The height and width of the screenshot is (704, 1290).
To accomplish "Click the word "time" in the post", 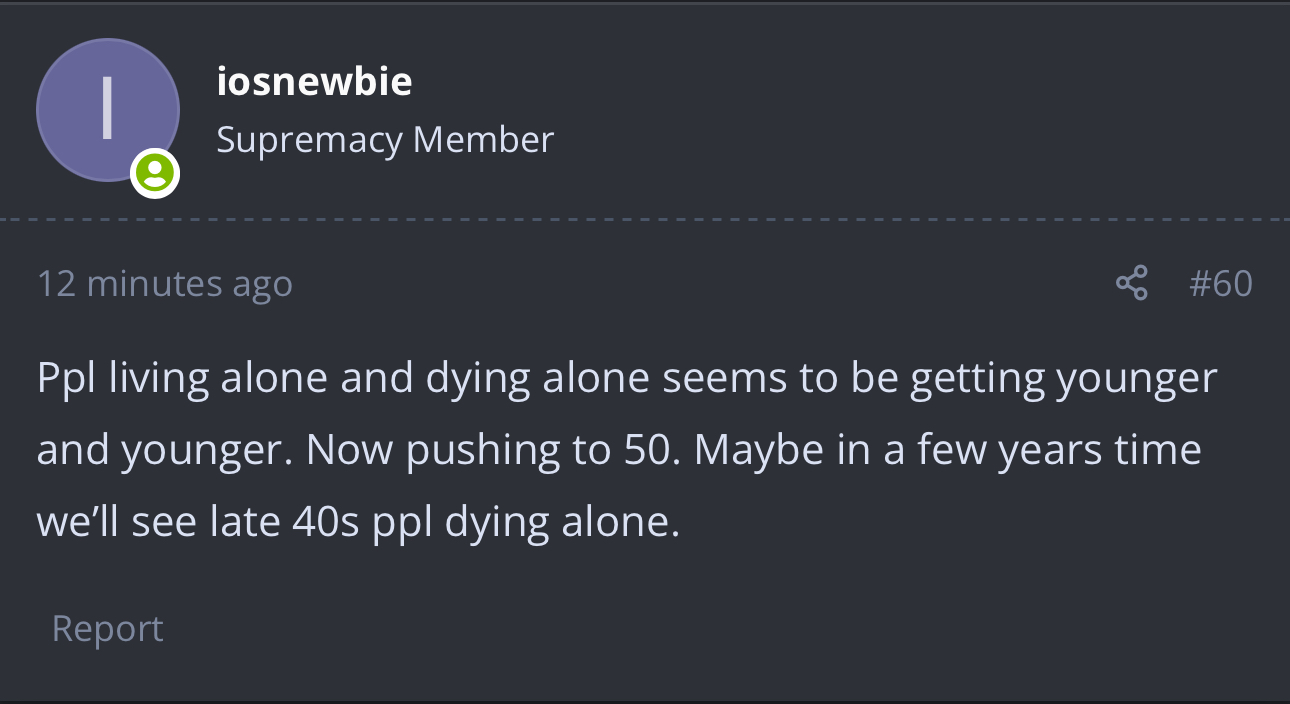I will pyautogui.click(x=1158, y=450).
